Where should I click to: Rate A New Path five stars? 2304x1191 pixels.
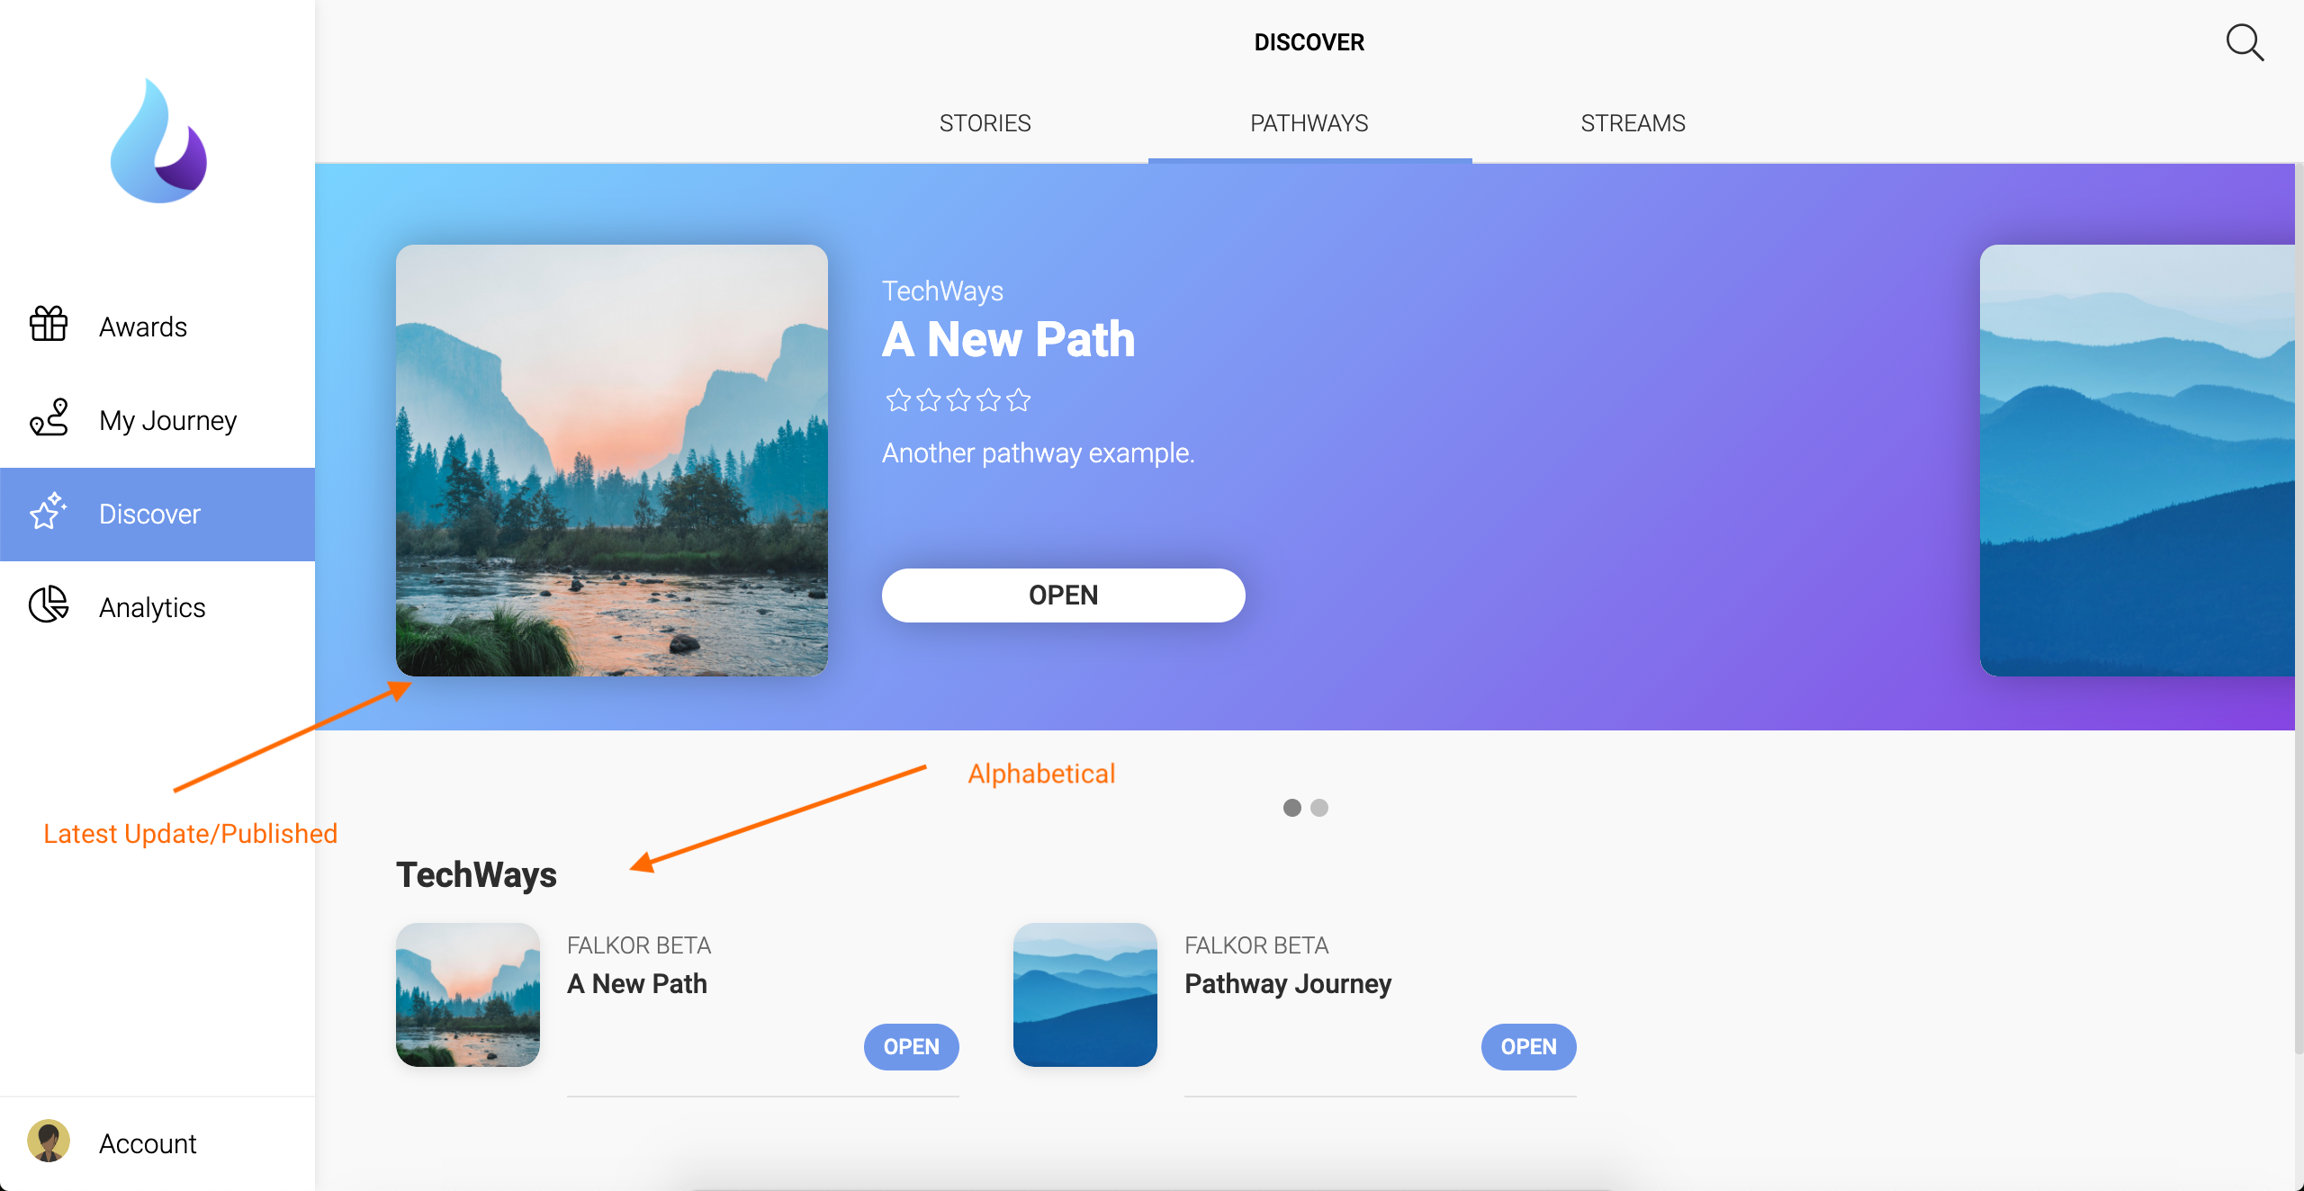click(x=1018, y=400)
